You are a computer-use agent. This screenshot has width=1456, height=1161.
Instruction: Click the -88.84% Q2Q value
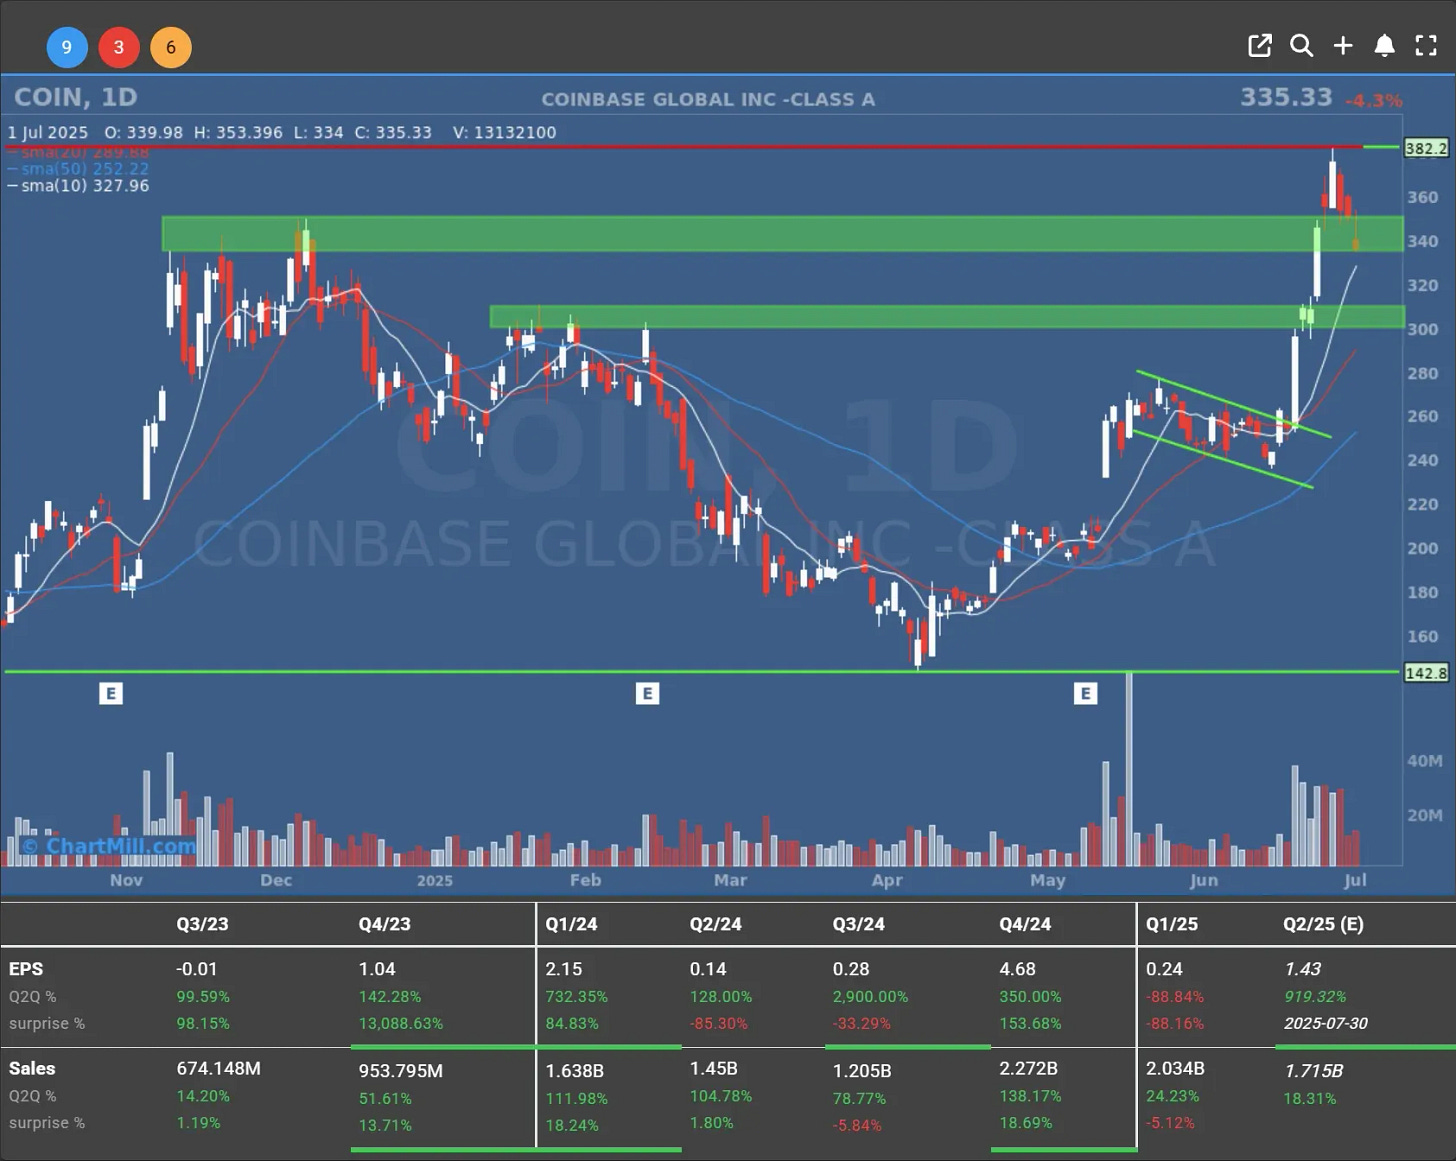click(1175, 997)
